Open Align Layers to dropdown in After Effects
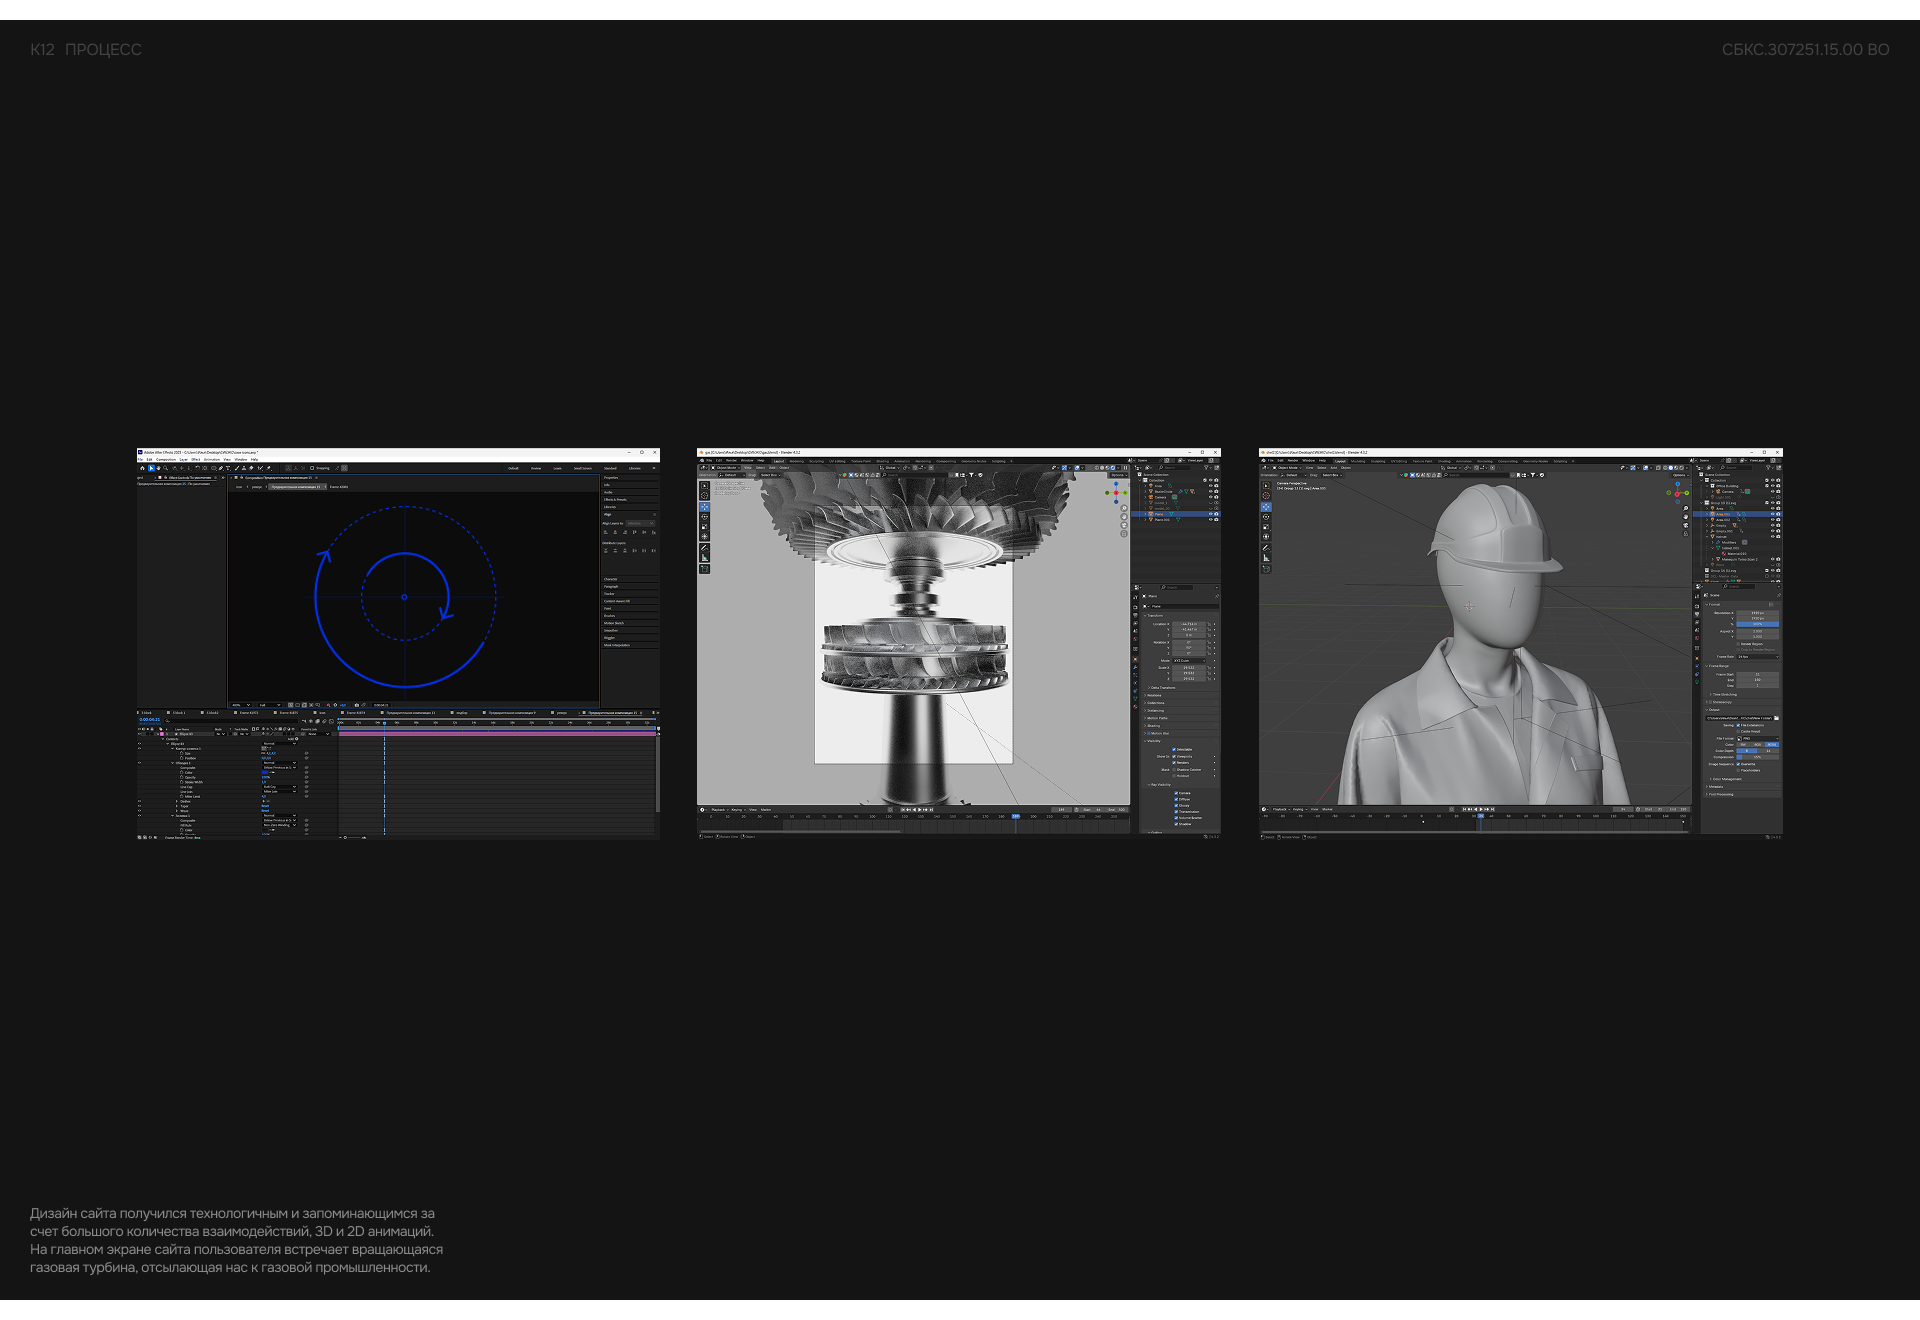The width and height of the screenshot is (1920, 1320). click(640, 523)
